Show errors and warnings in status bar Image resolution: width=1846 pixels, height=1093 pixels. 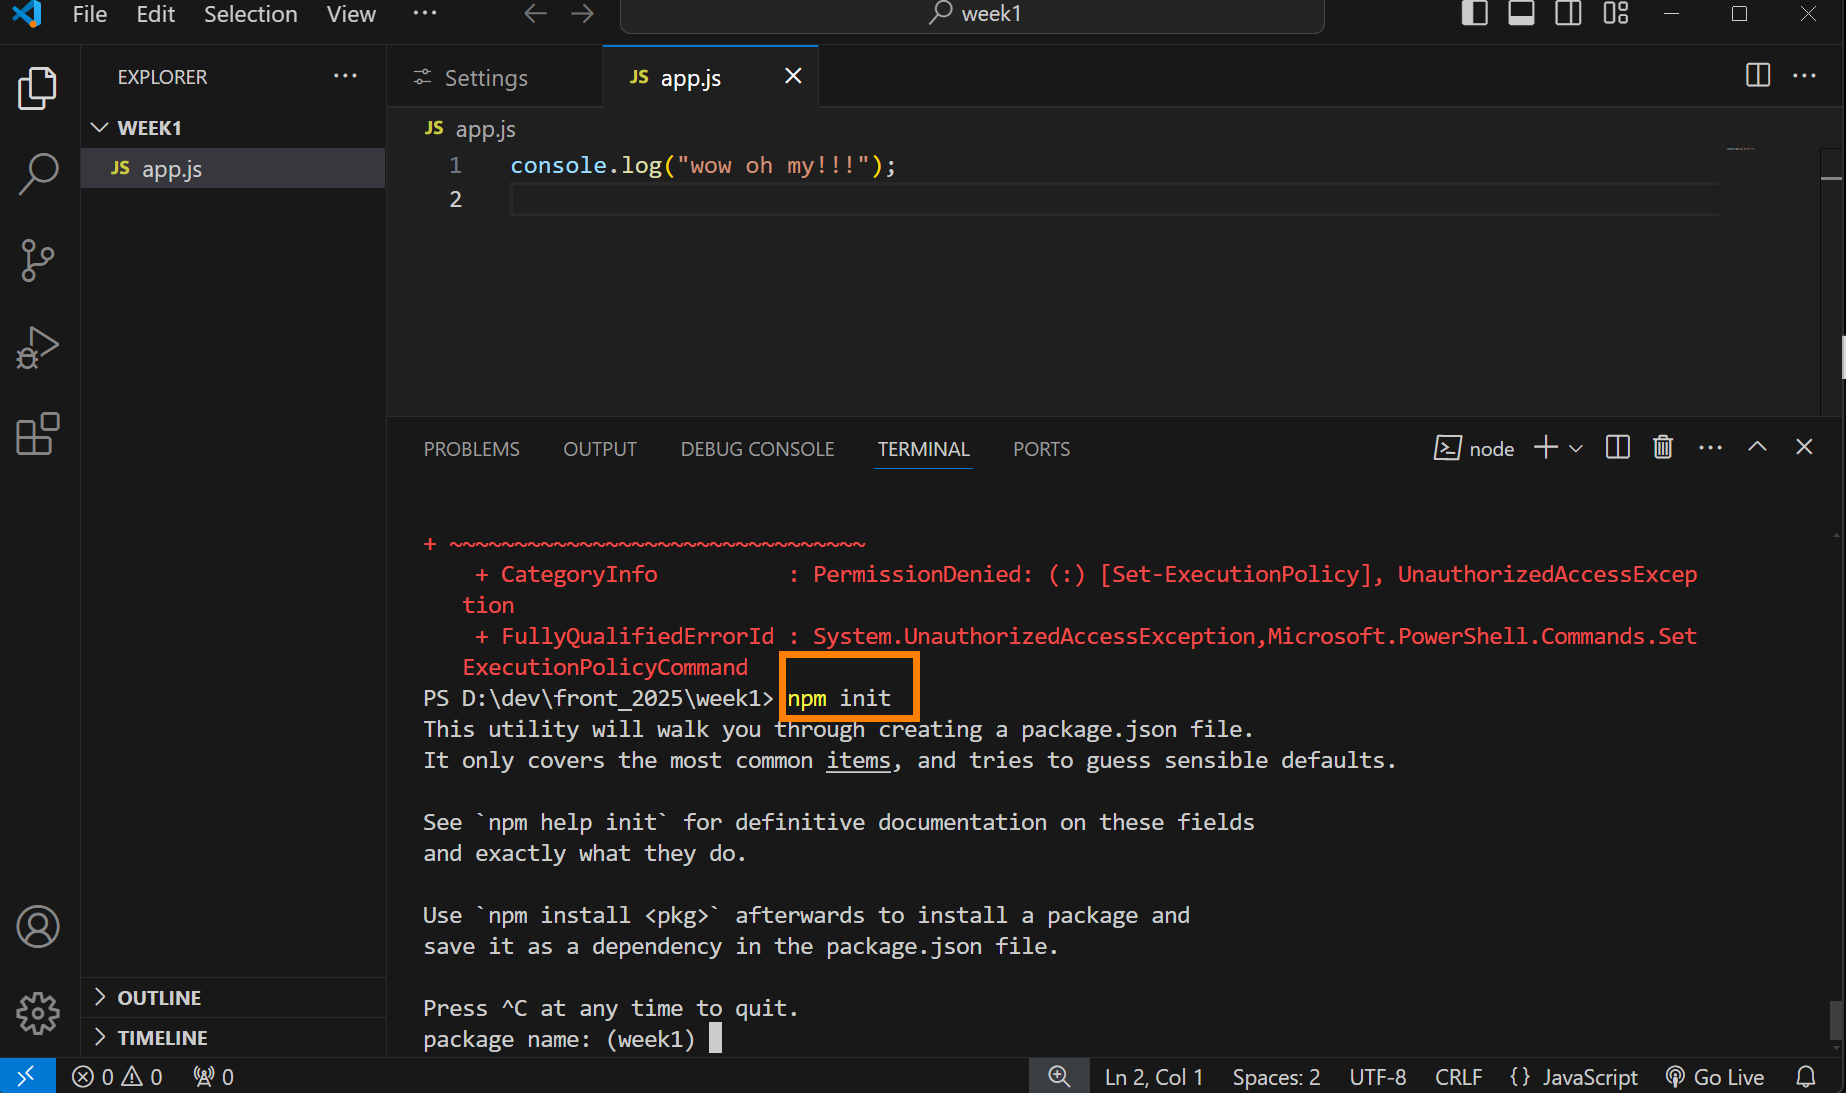click(x=117, y=1077)
